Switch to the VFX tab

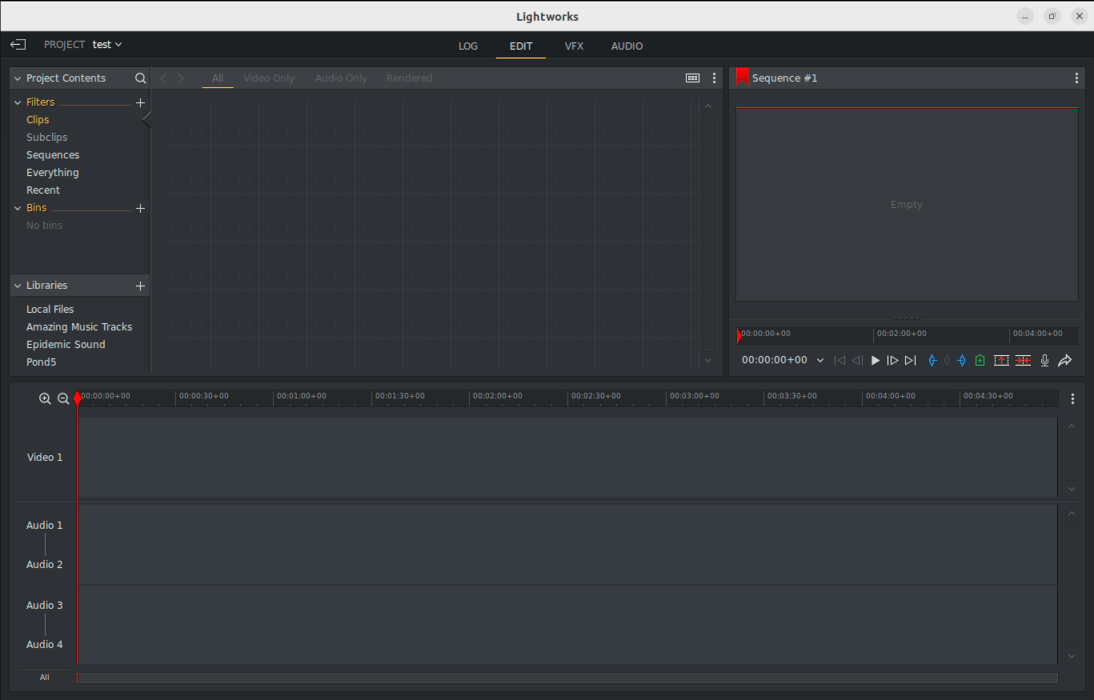point(573,46)
